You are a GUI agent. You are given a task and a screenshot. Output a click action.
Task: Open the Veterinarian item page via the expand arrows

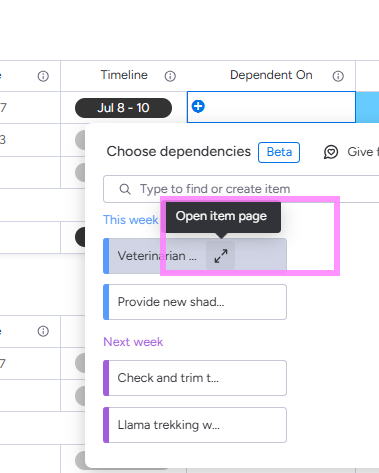click(221, 256)
